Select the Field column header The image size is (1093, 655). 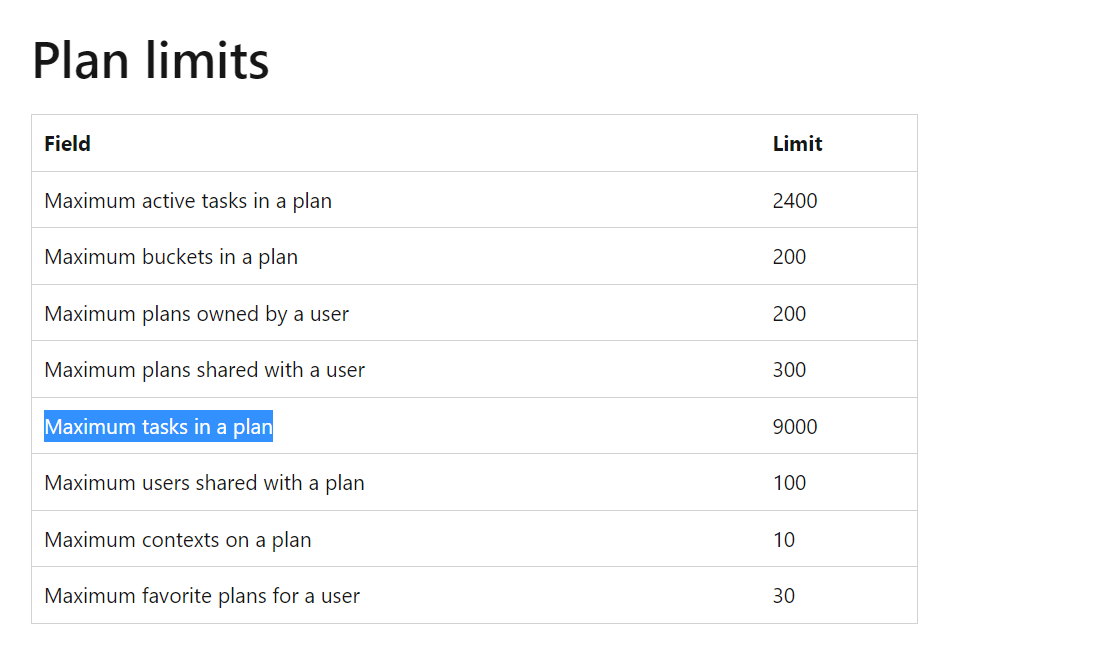pyautogui.click(x=68, y=144)
